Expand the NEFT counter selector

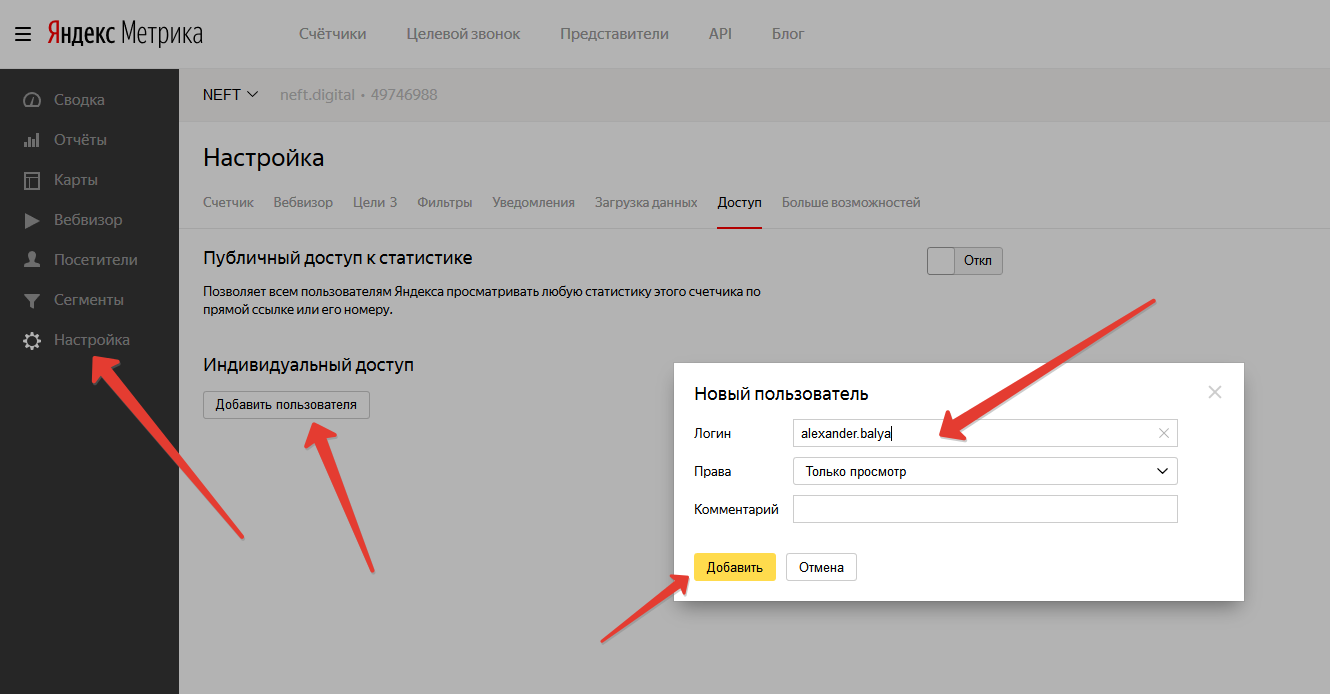231,95
